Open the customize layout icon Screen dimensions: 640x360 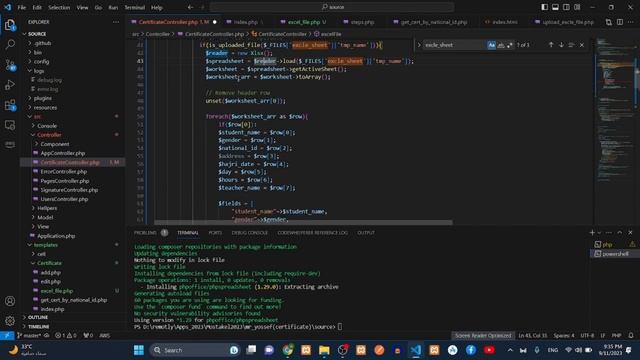tap(577, 7)
